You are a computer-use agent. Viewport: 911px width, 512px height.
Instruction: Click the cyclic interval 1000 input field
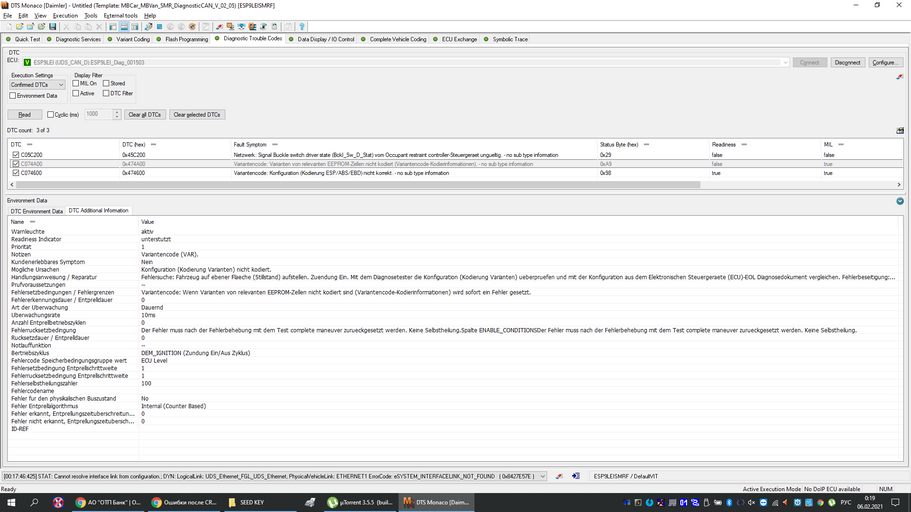98,114
